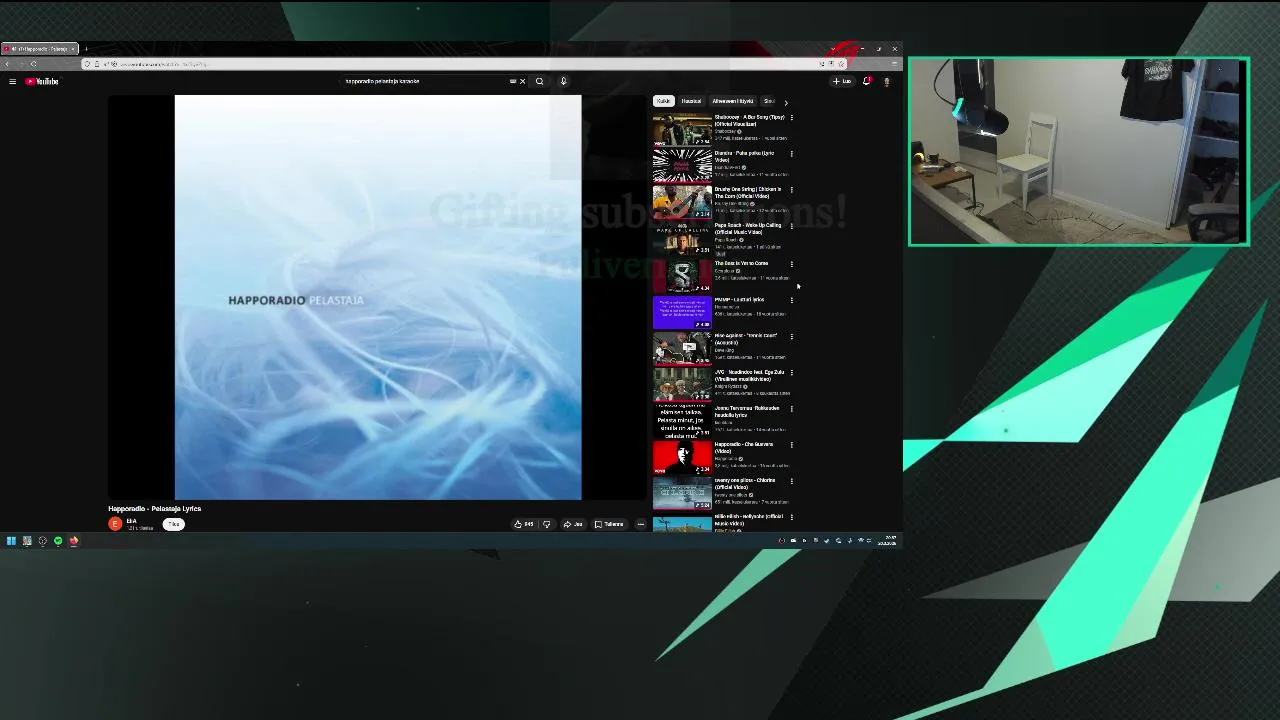Clear the search box with X
The width and height of the screenshot is (1280, 720).
[x=522, y=81]
